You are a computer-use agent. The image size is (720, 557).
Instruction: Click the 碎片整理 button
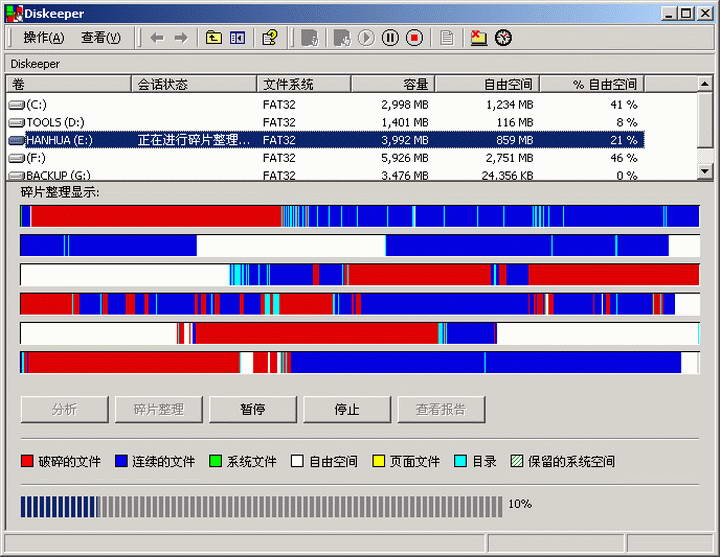click(159, 409)
